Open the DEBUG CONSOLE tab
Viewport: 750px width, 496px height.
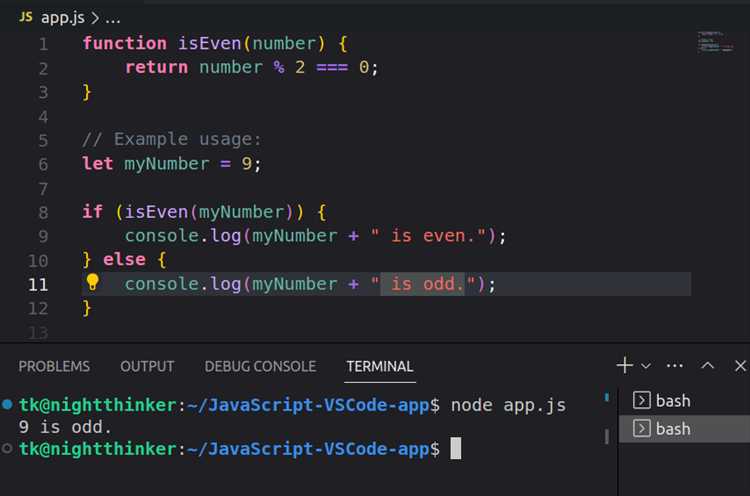(x=260, y=366)
